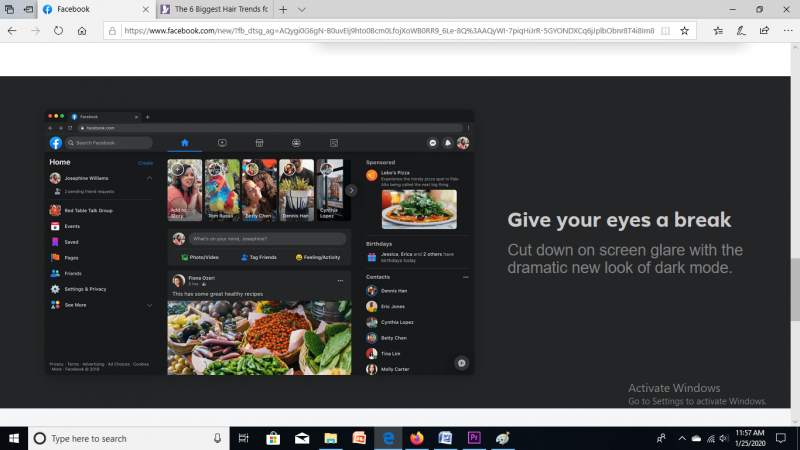Click the Type here to search box
The image size is (800, 450).
tap(129, 438)
